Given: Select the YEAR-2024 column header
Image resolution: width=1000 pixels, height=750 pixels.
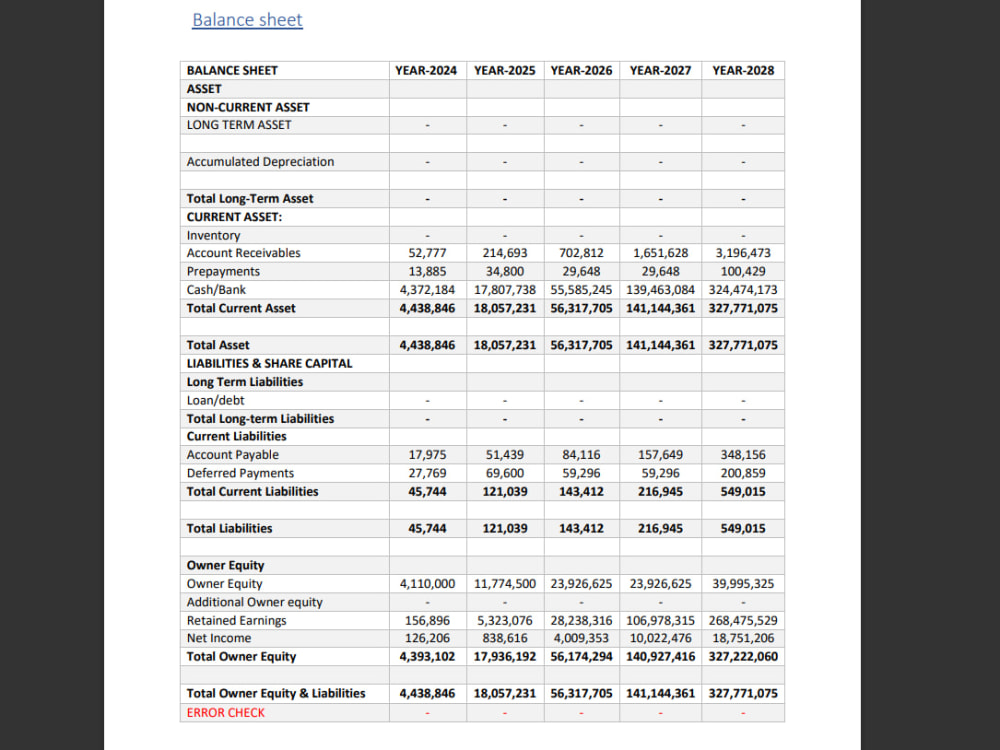Looking at the screenshot, I should coord(426,70).
